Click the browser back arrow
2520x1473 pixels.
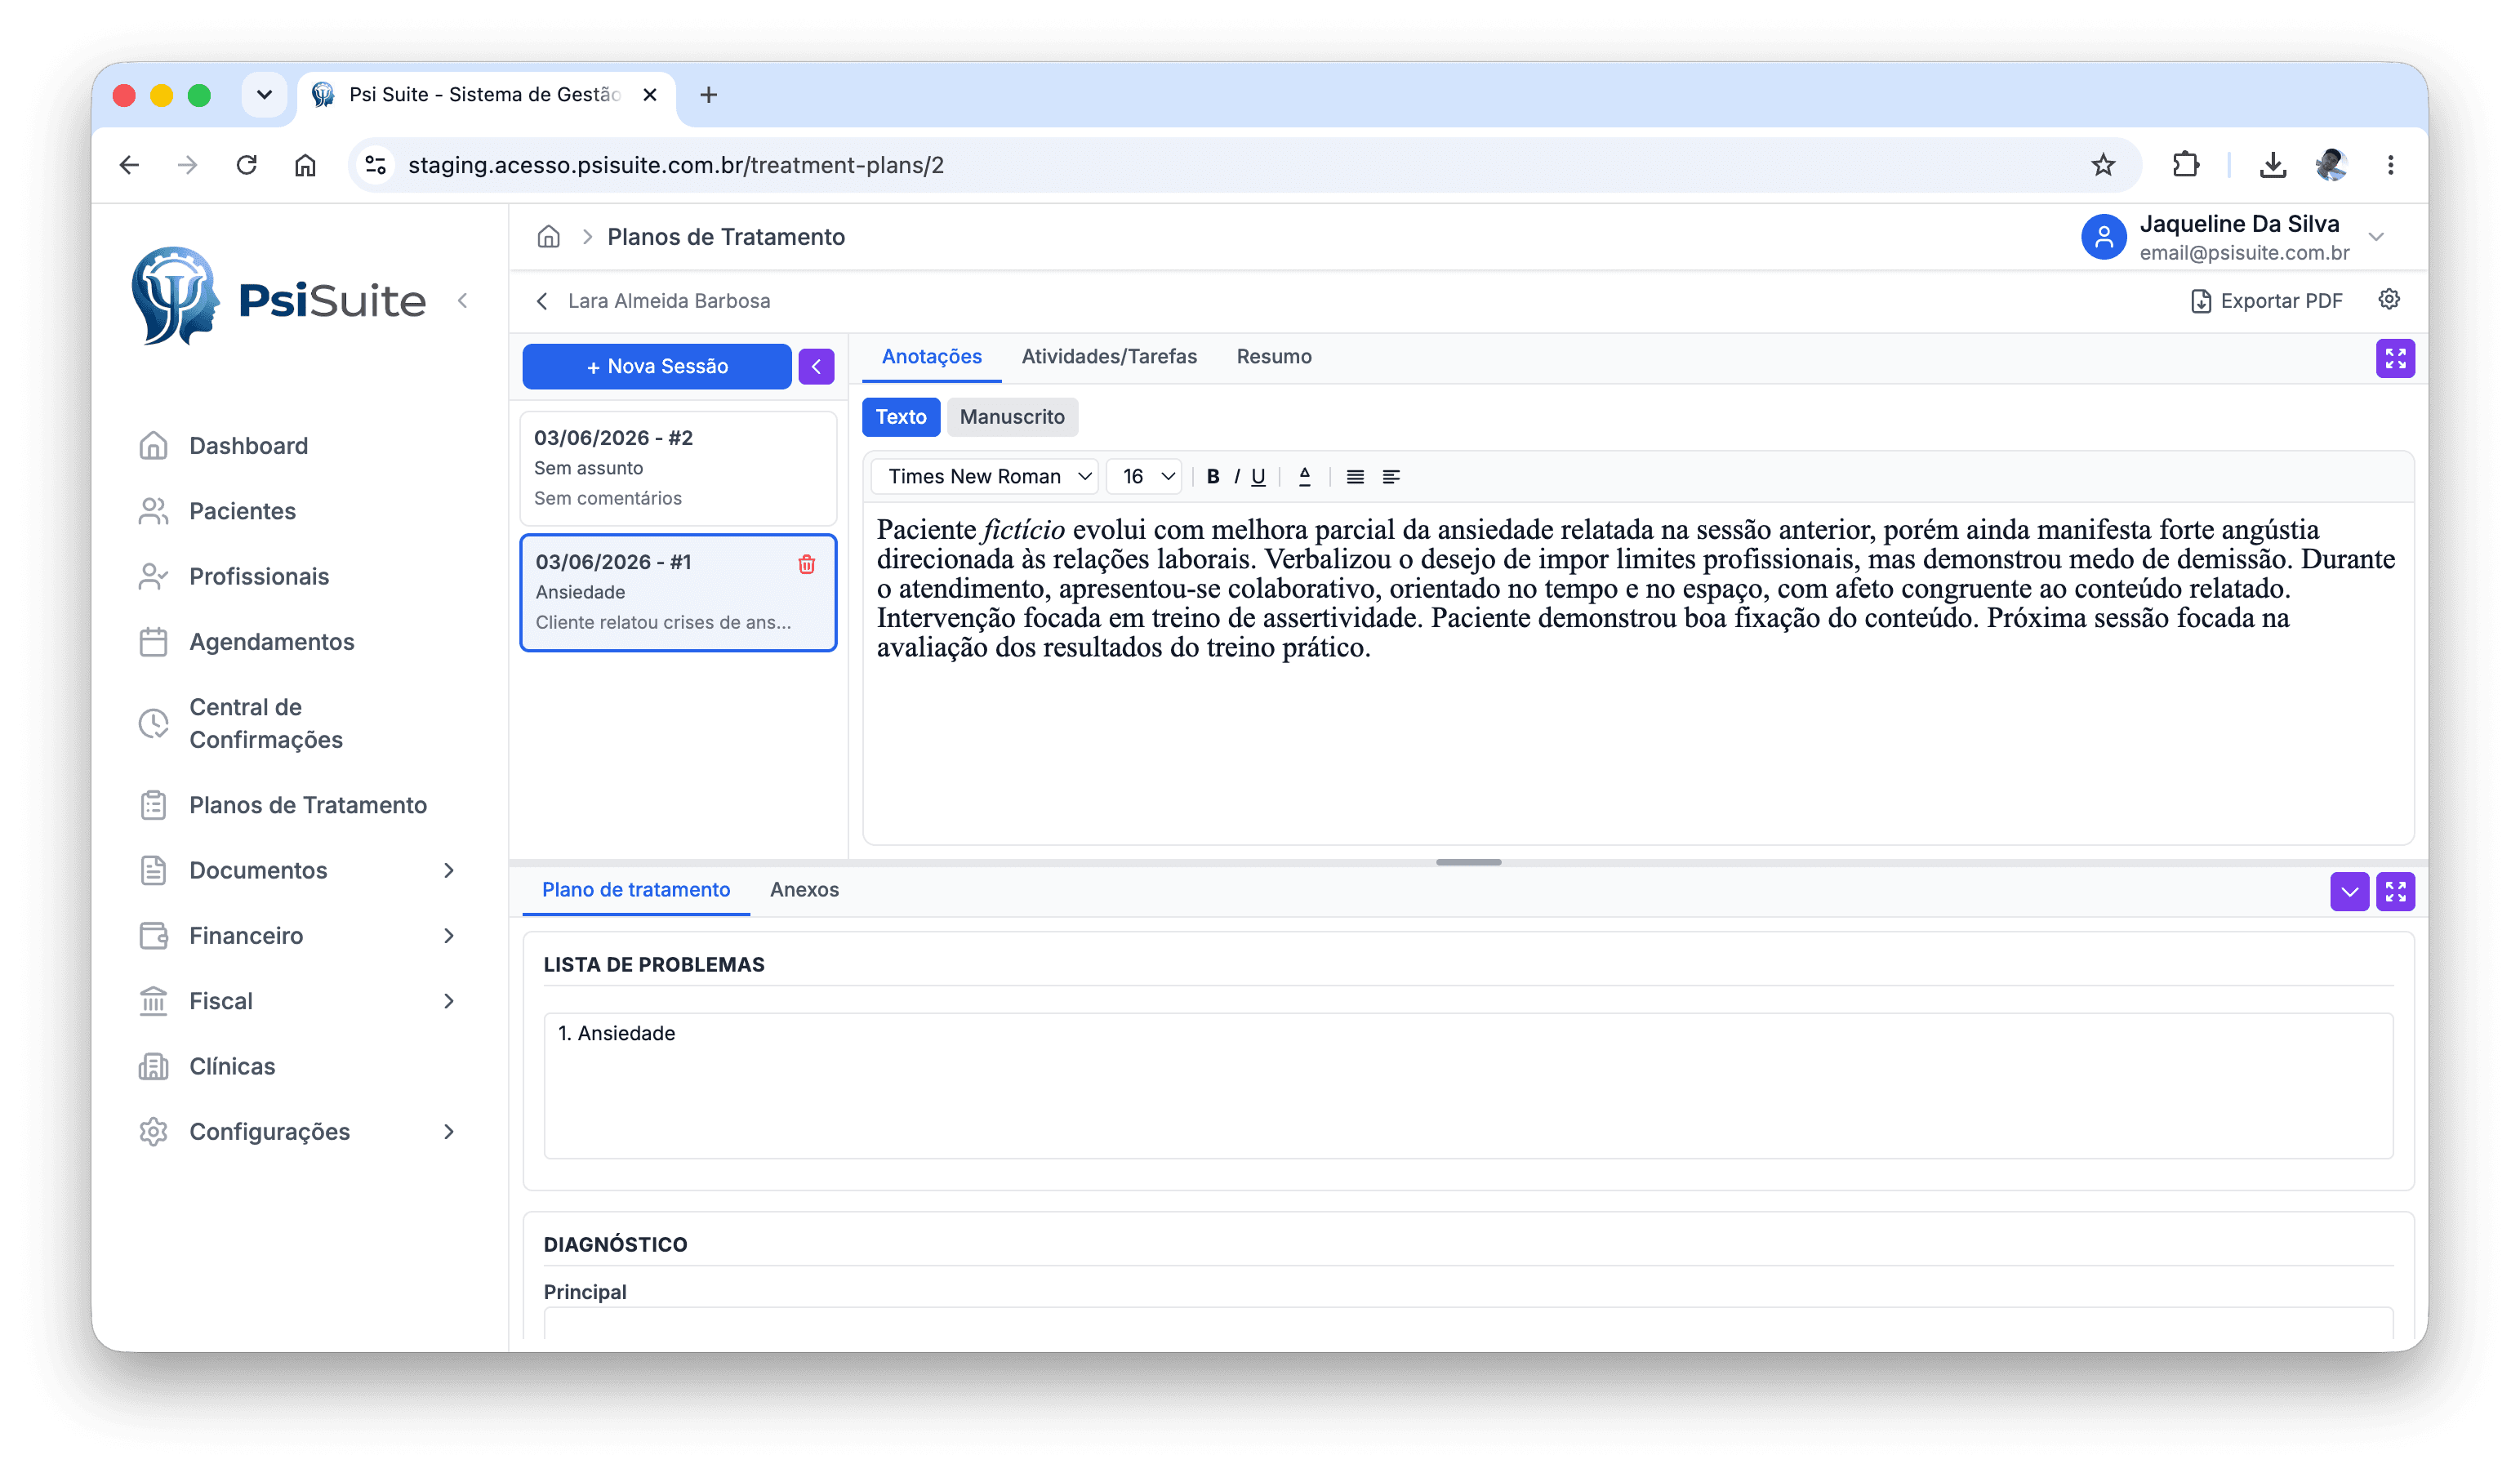pyautogui.click(x=129, y=165)
